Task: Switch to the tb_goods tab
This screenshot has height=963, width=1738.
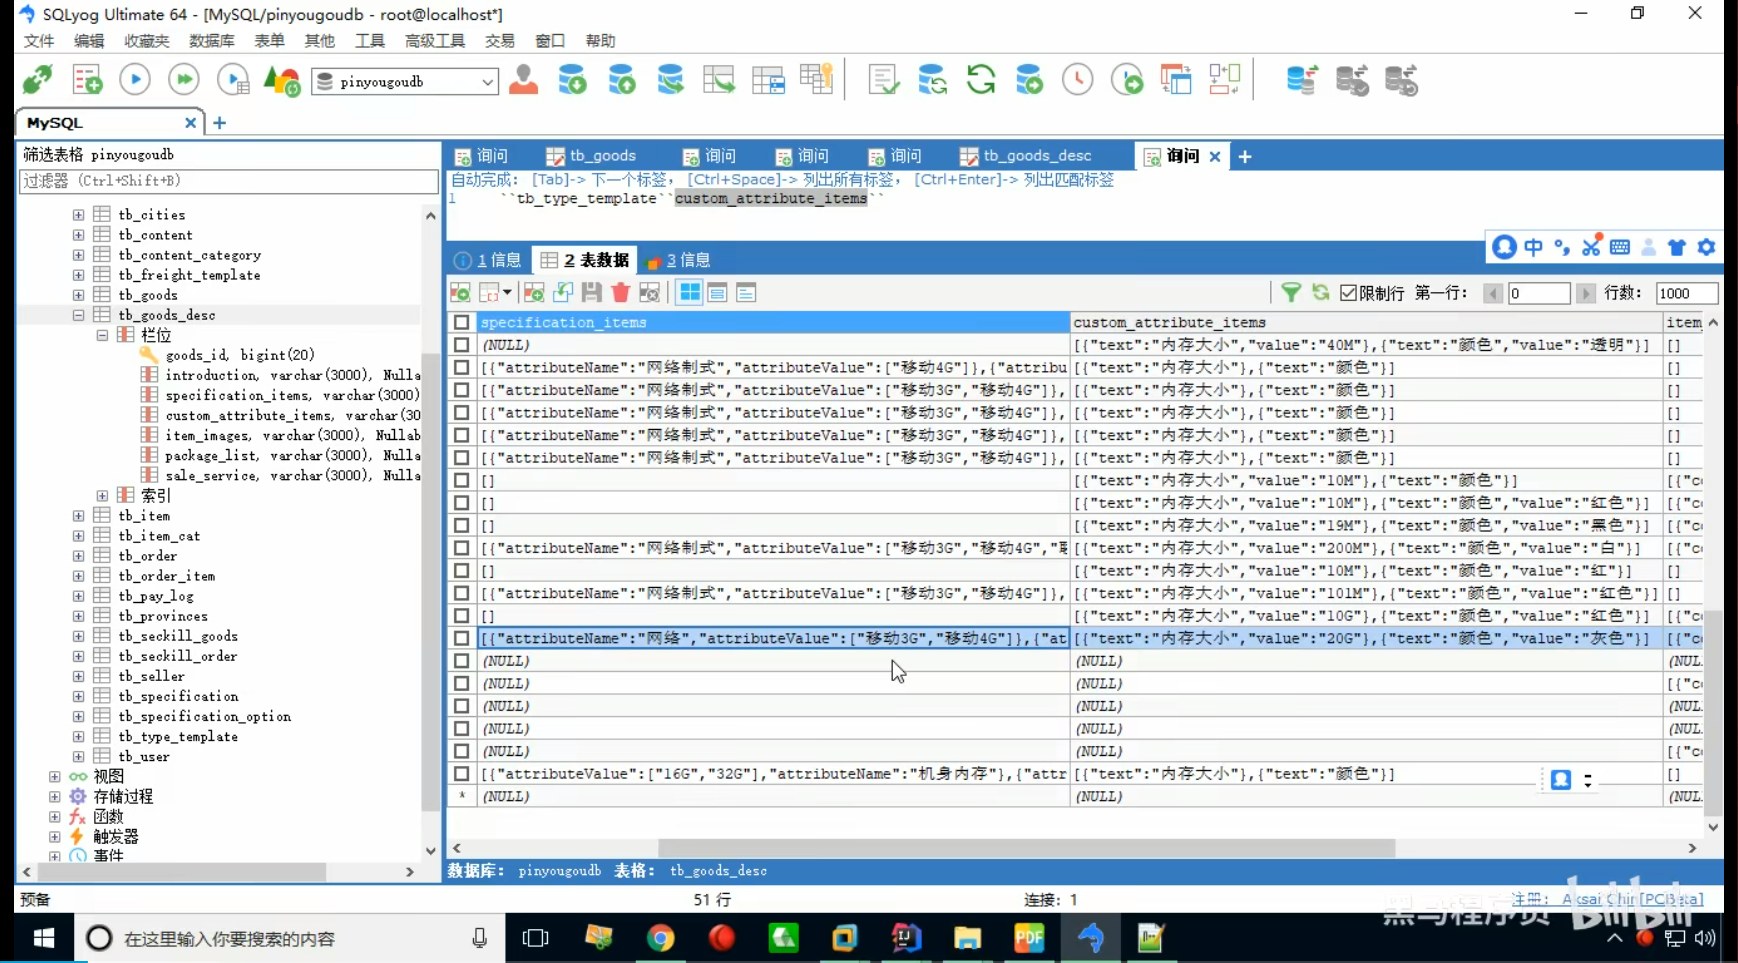Action: point(591,156)
